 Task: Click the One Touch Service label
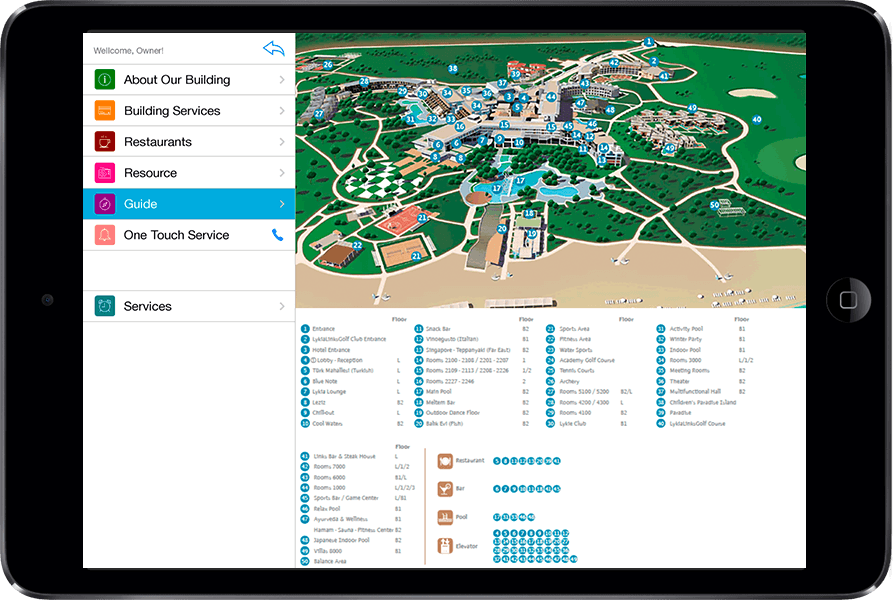pos(176,235)
